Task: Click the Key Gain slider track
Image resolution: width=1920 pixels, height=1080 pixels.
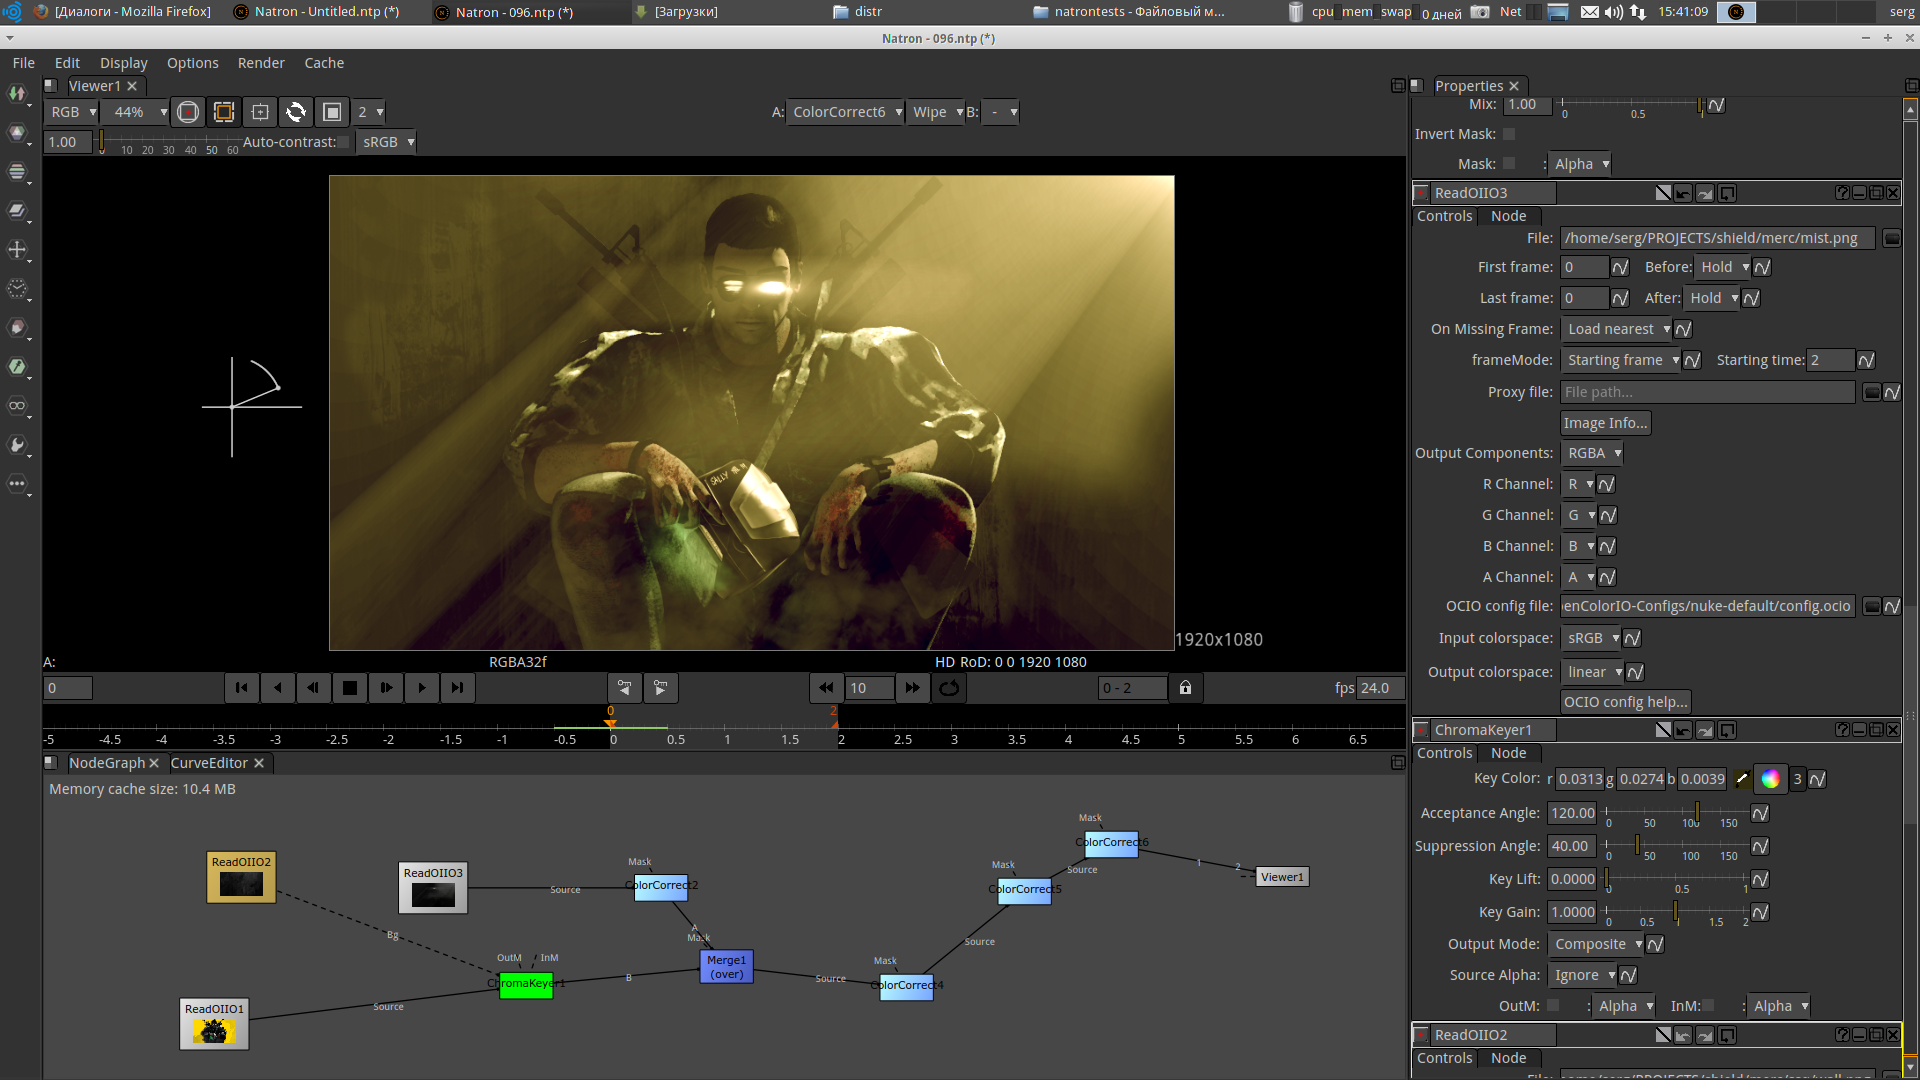Action: pyautogui.click(x=1677, y=912)
